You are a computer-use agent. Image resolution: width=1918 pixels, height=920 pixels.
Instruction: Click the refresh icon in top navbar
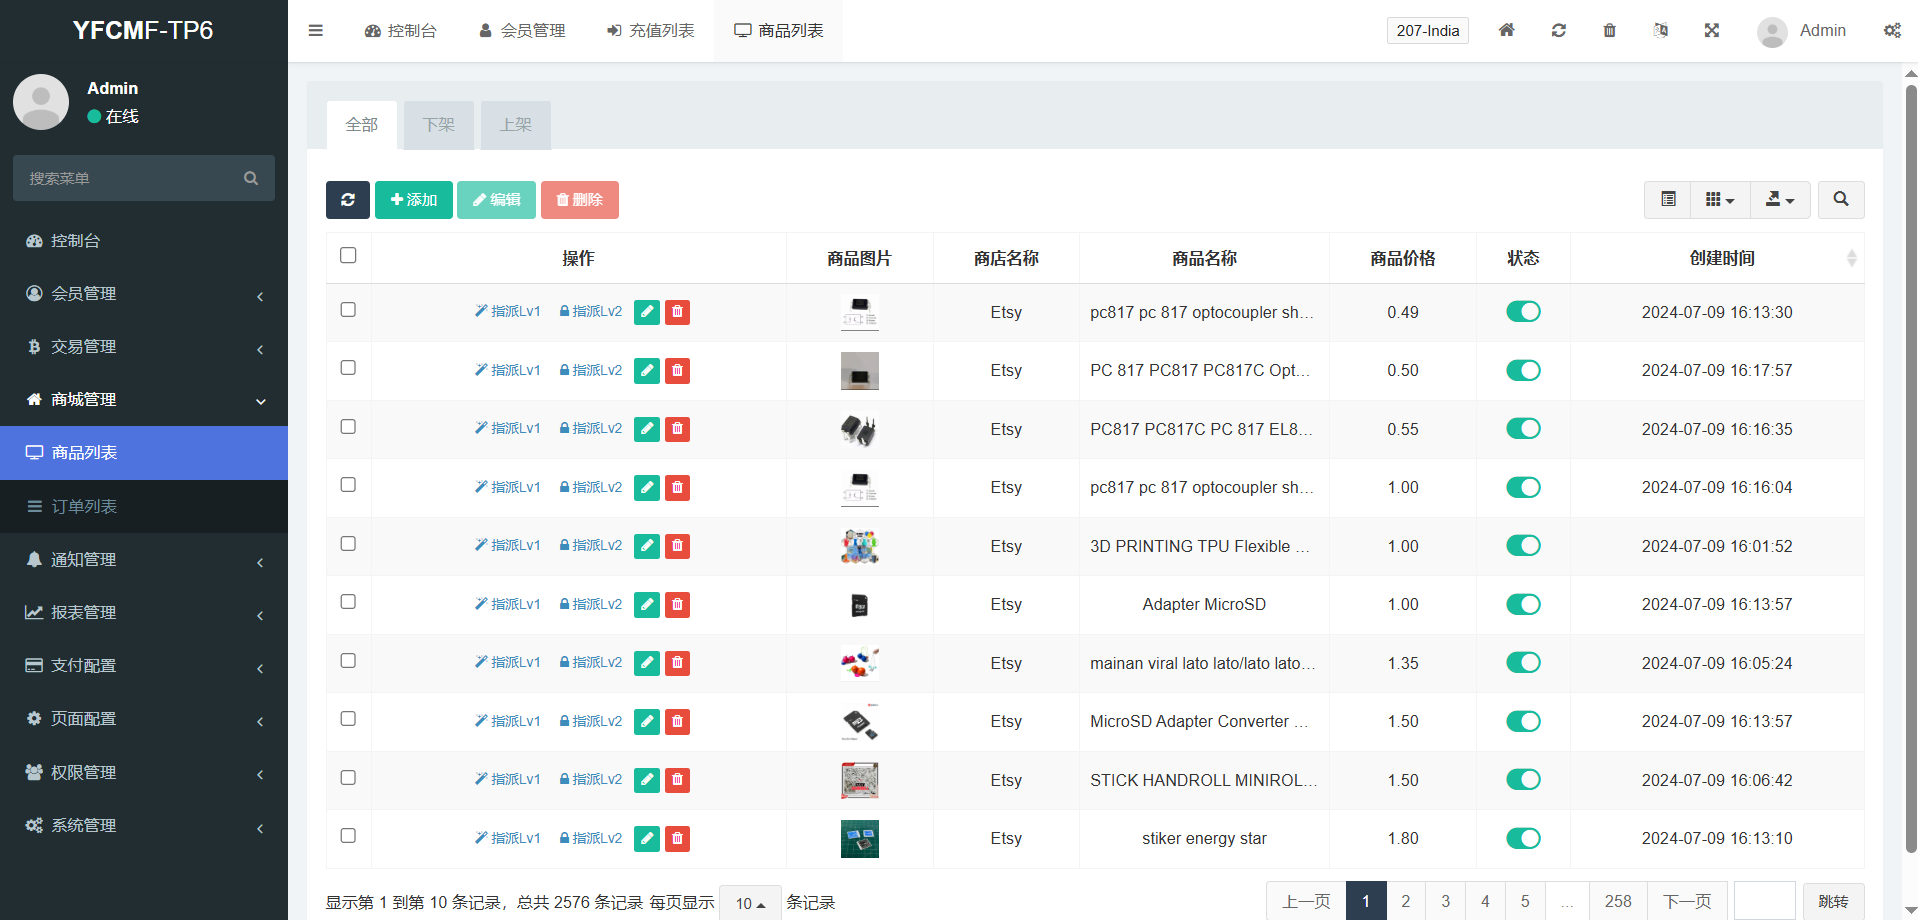1558,30
